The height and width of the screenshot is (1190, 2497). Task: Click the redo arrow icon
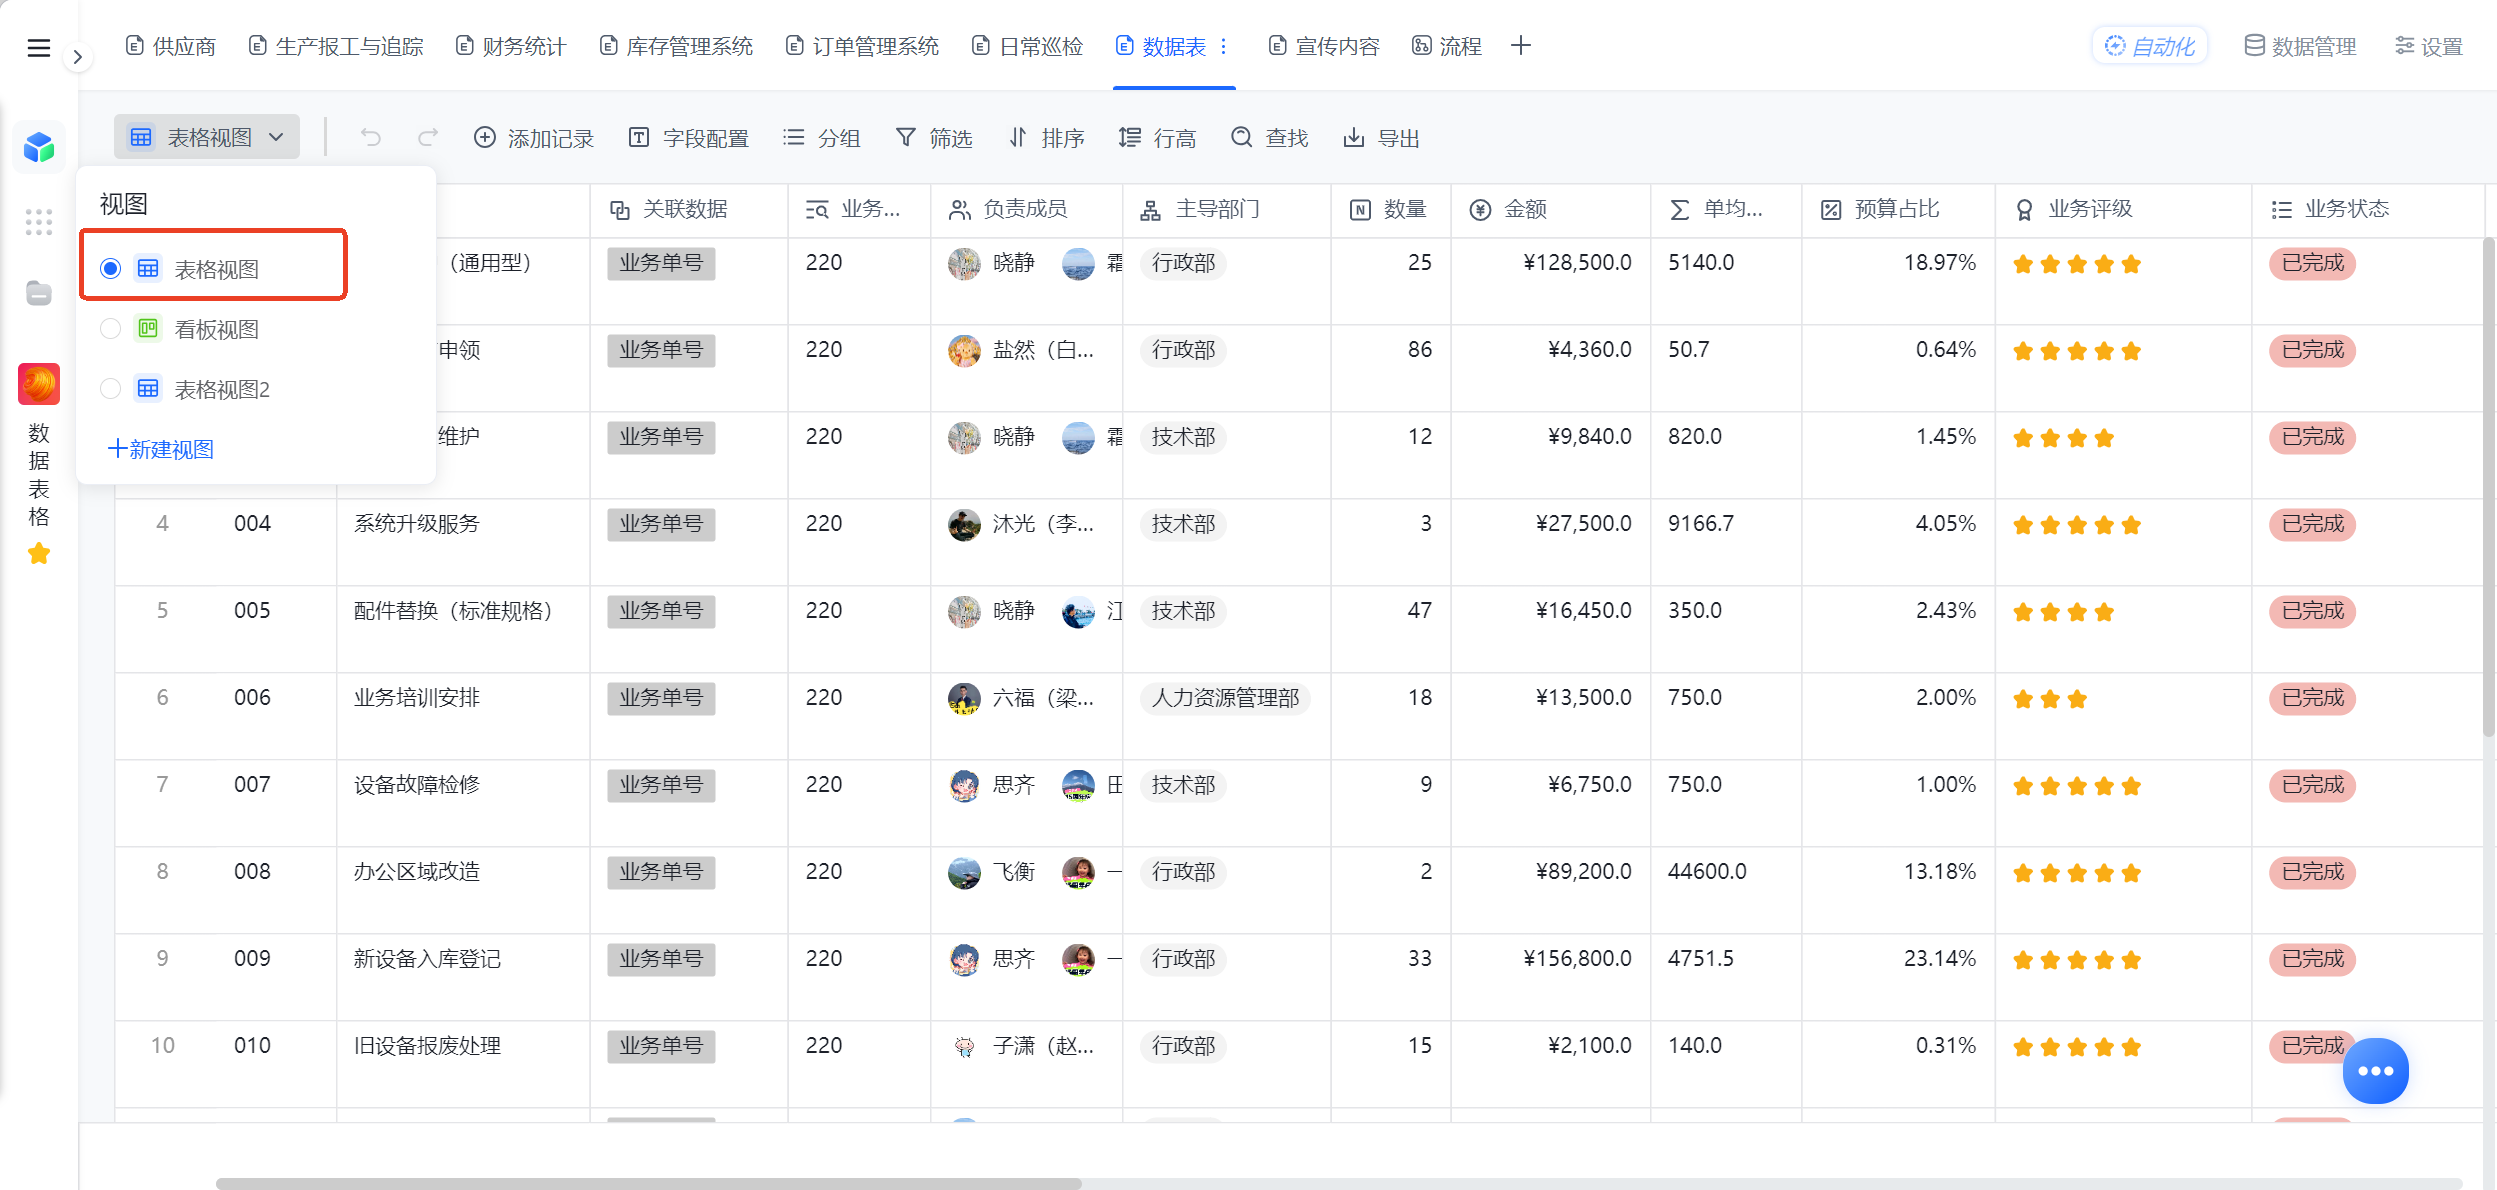click(428, 137)
